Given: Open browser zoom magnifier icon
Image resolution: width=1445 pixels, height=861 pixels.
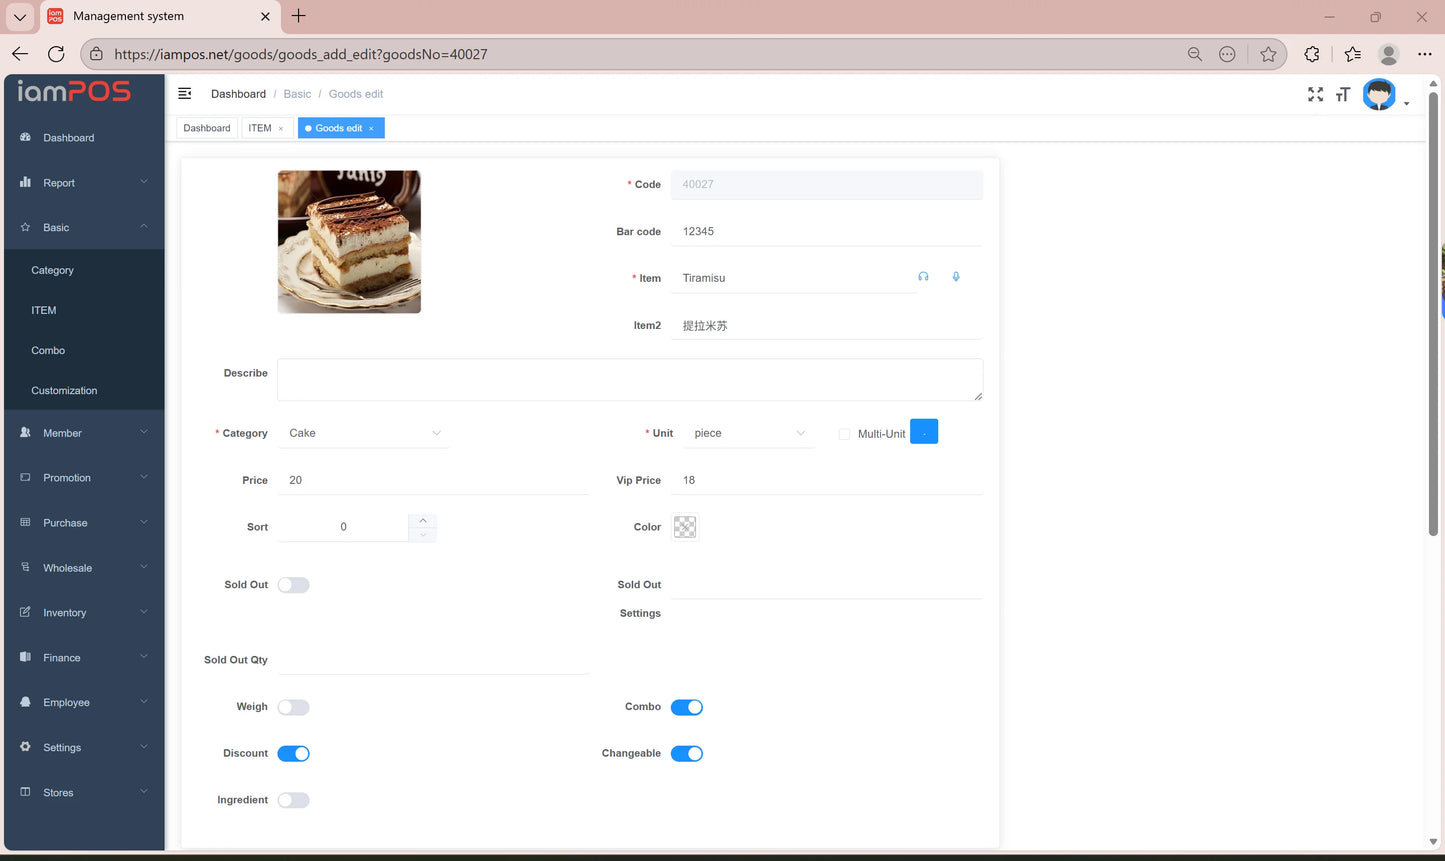Looking at the screenshot, I should [x=1194, y=54].
